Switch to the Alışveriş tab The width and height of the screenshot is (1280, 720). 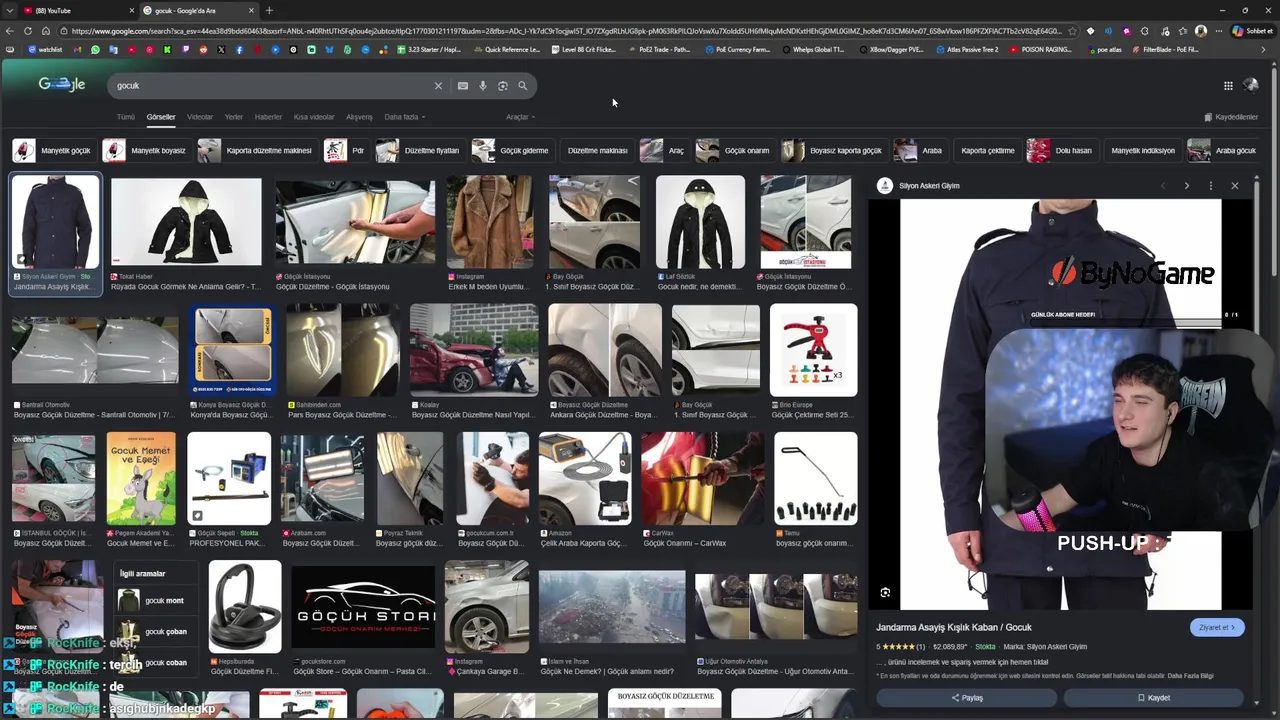359,117
